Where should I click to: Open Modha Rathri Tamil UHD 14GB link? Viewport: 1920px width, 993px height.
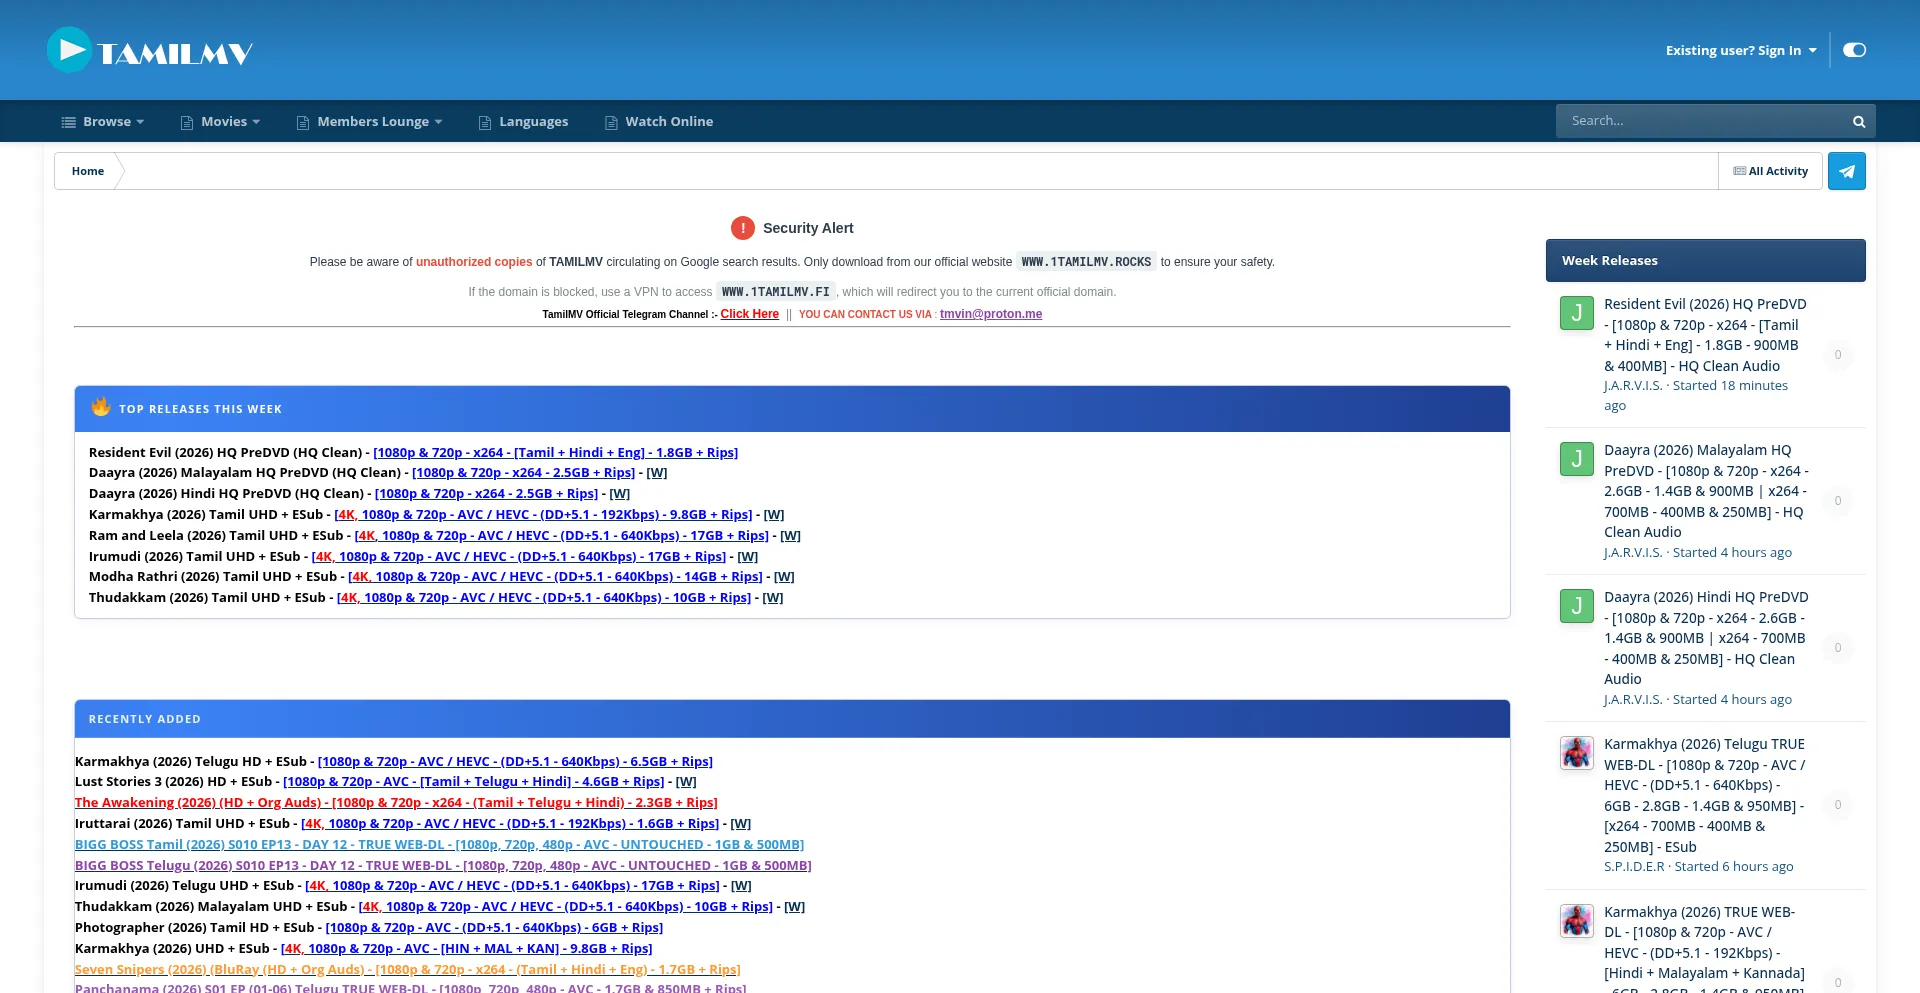coord(556,577)
